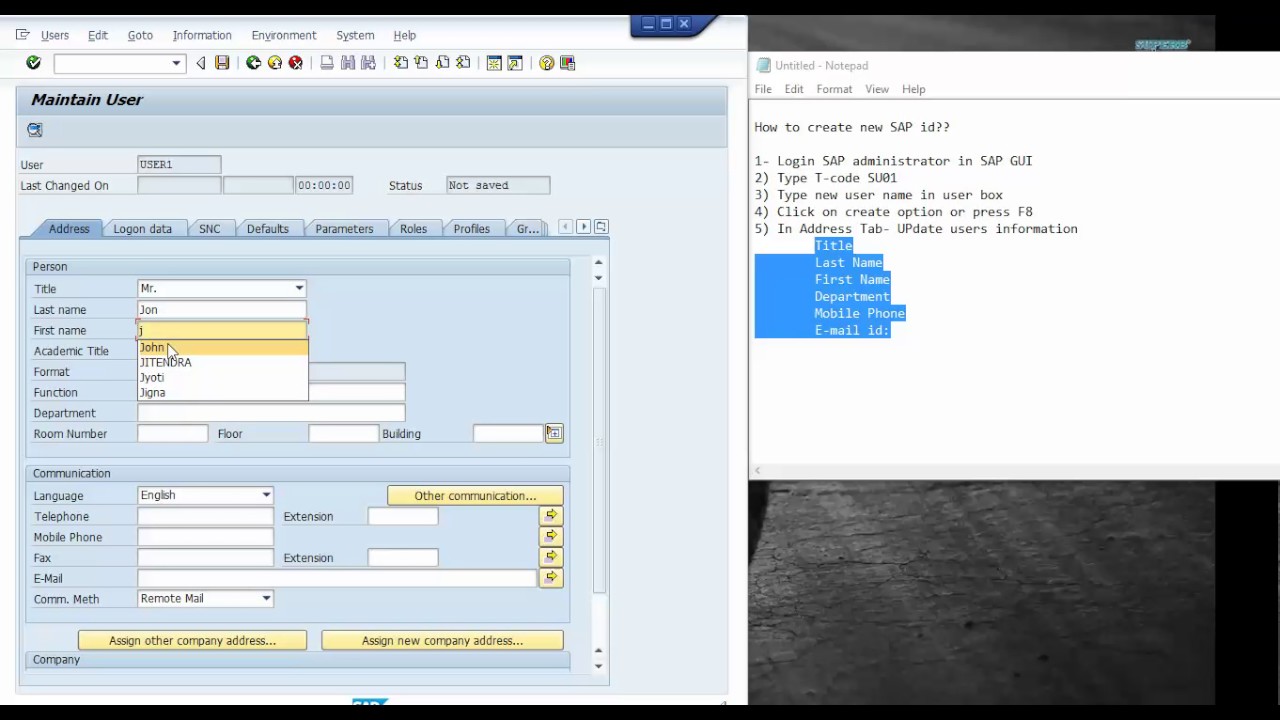The width and height of the screenshot is (1280, 720).
Task: Click the yellow Help question mark icon
Action: click(546, 63)
